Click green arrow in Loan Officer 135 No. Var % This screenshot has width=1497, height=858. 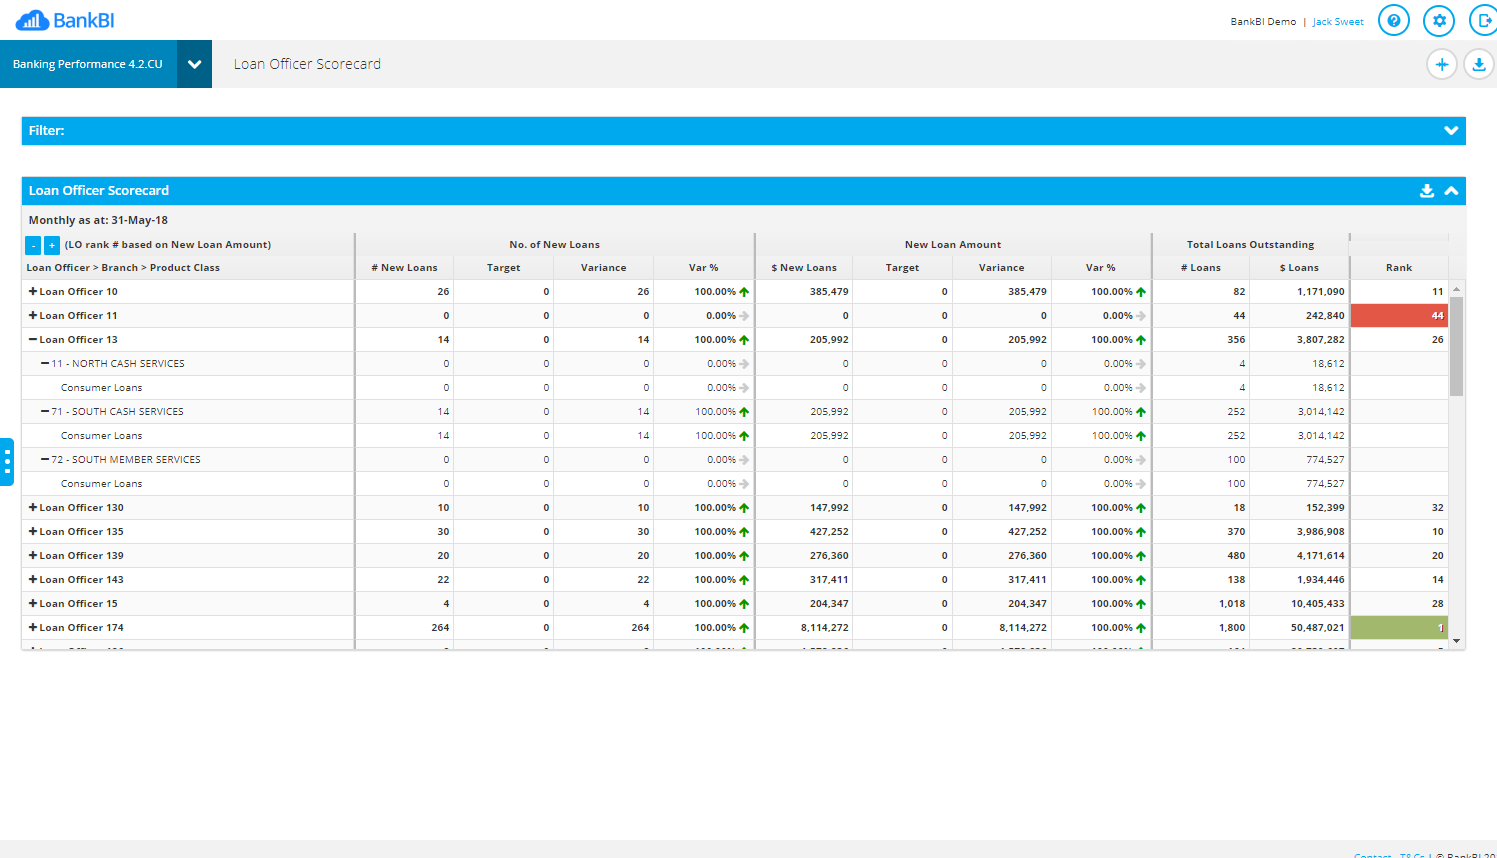coord(744,532)
